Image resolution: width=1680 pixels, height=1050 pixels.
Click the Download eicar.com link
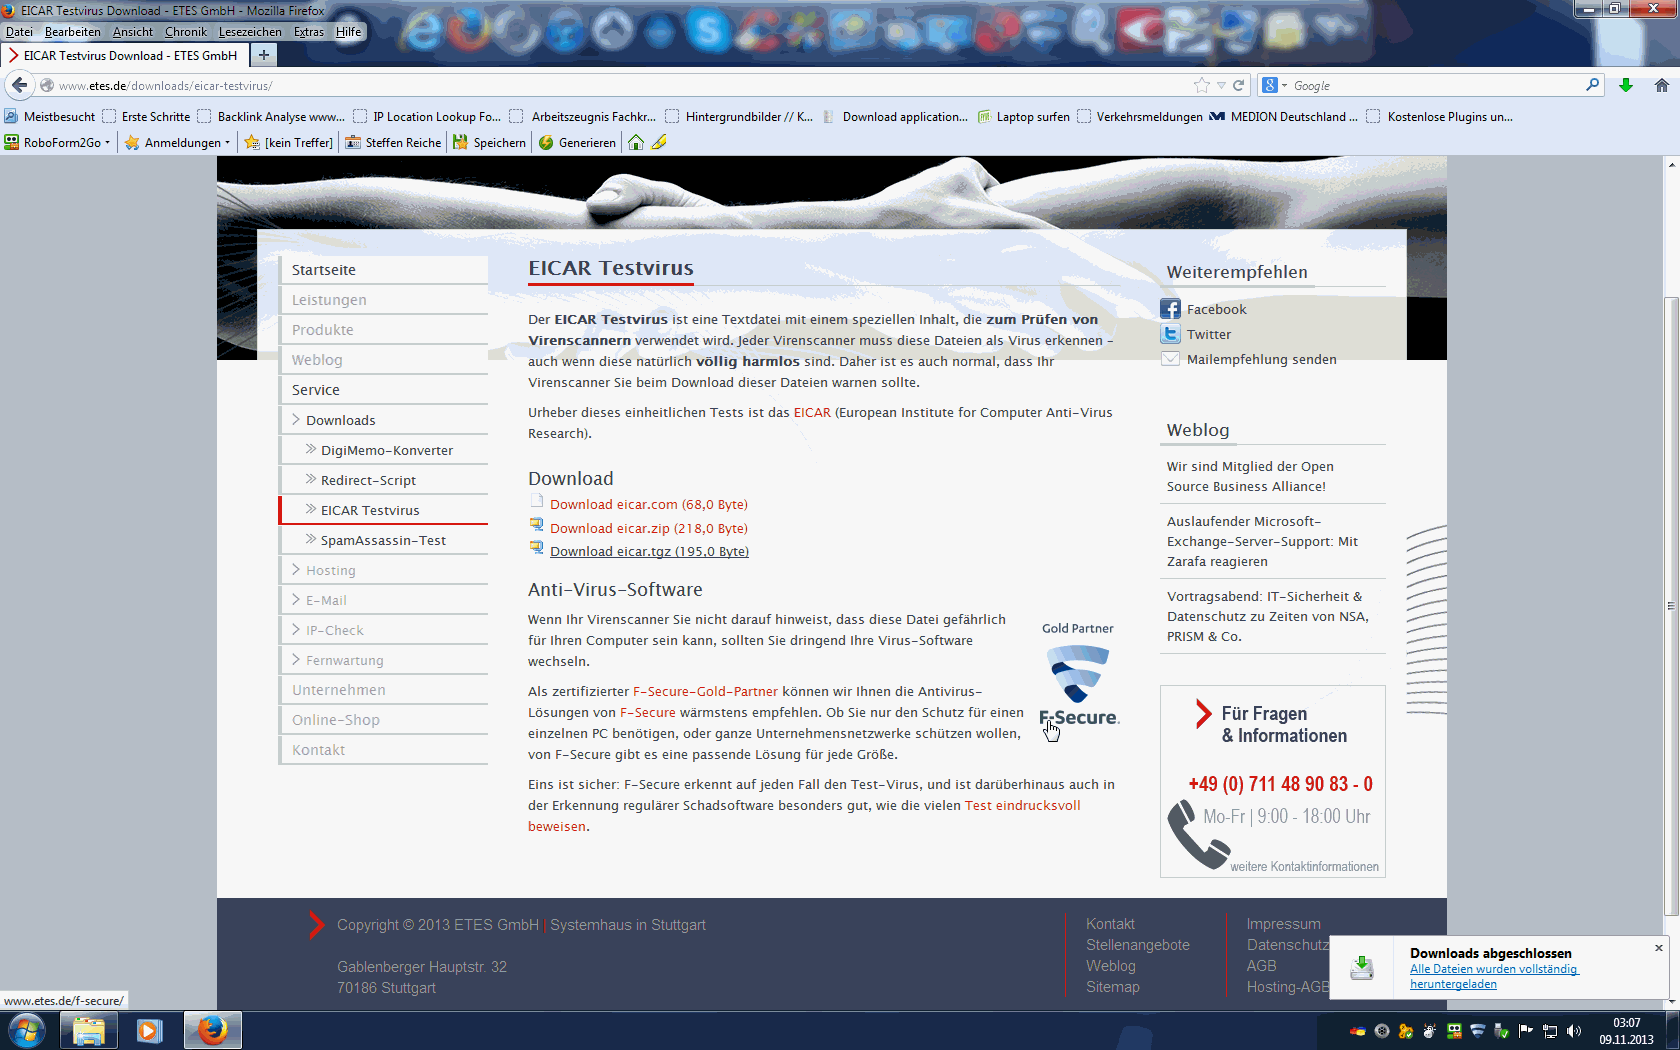tap(648, 505)
